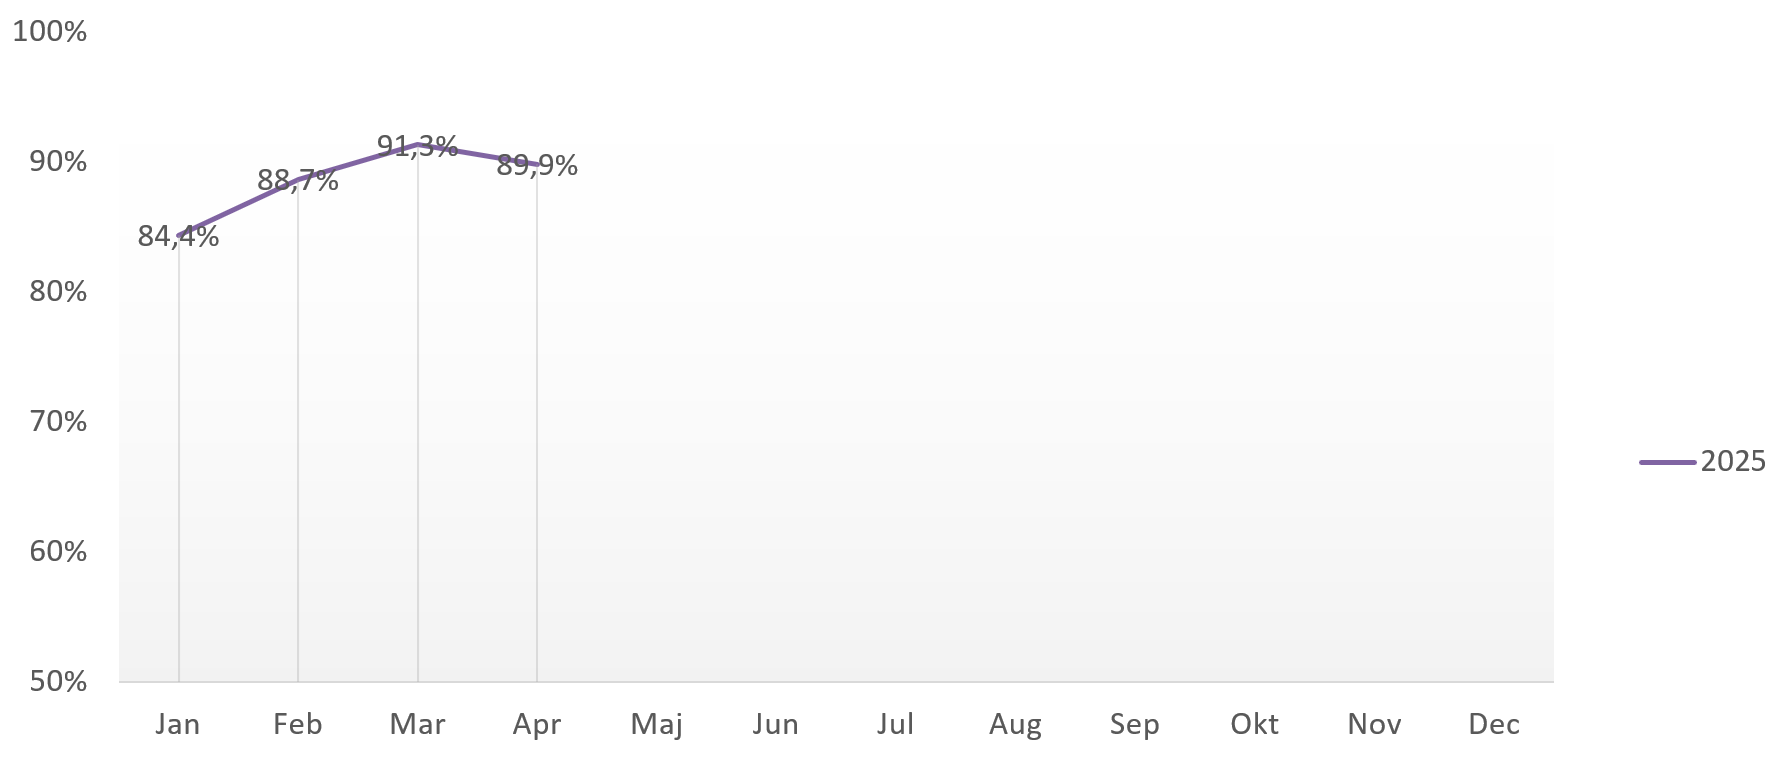The width and height of the screenshot is (1786, 757).
Task: Select the 70% vertical axis label
Action: [58, 421]
